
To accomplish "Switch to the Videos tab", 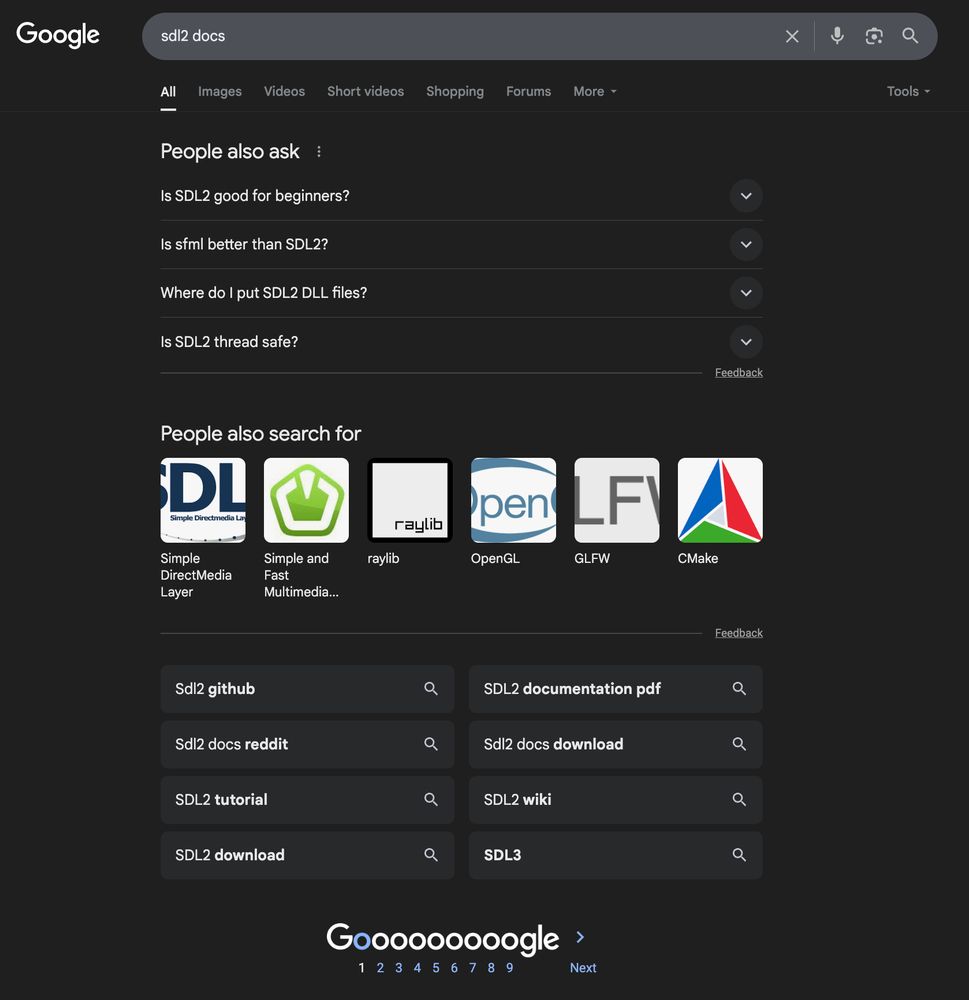I will coord(284,91).
